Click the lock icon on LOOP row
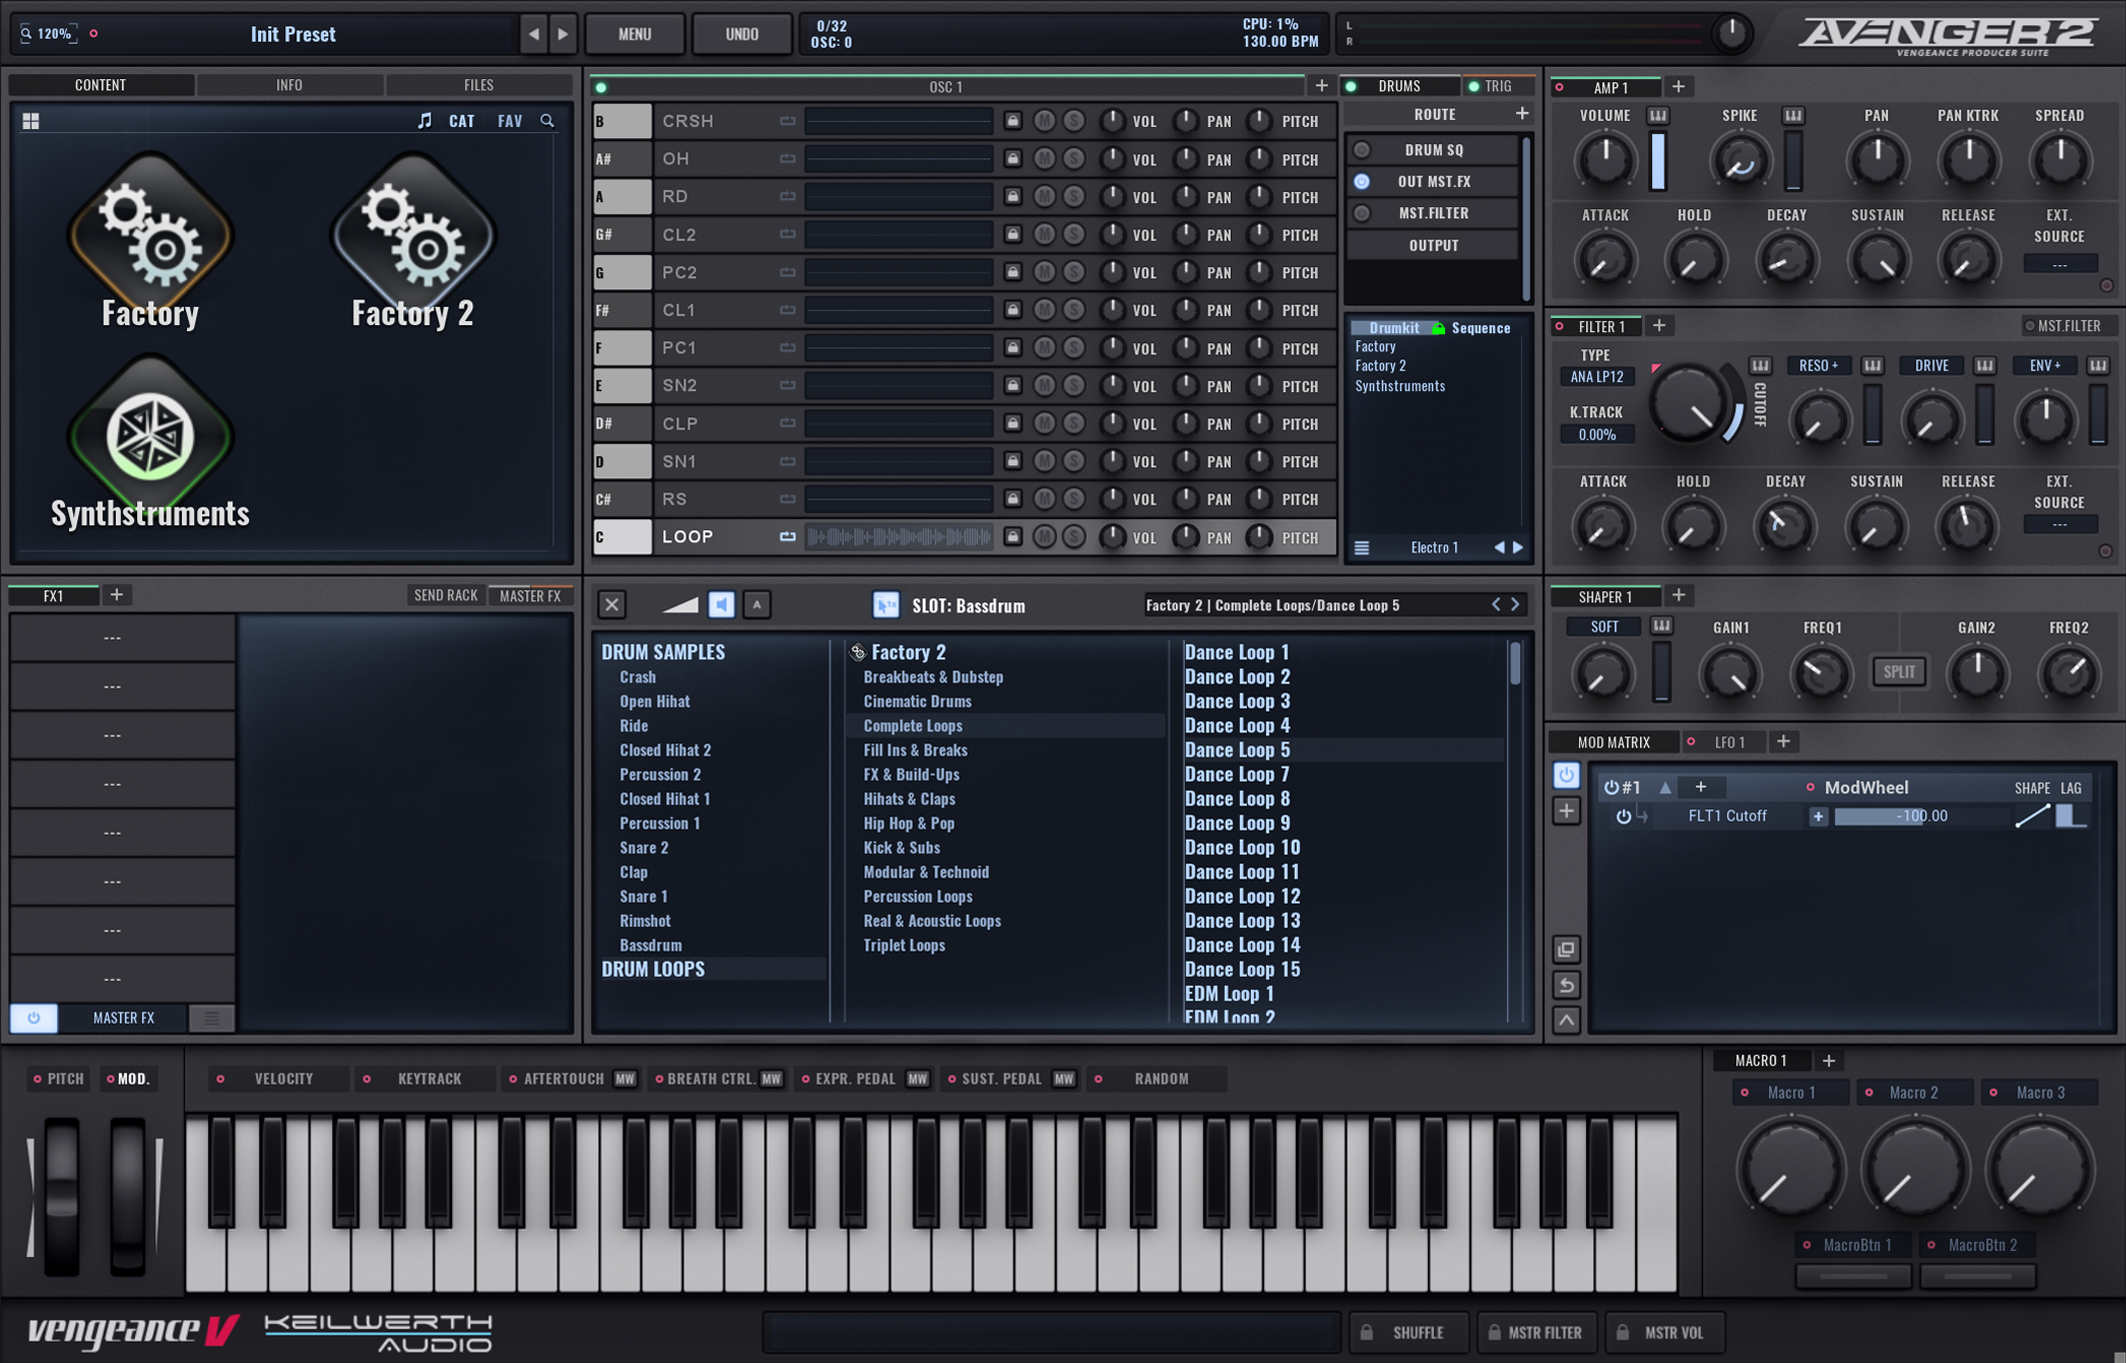This screenshot has height=1363, width=2126. coord(1013,537)
